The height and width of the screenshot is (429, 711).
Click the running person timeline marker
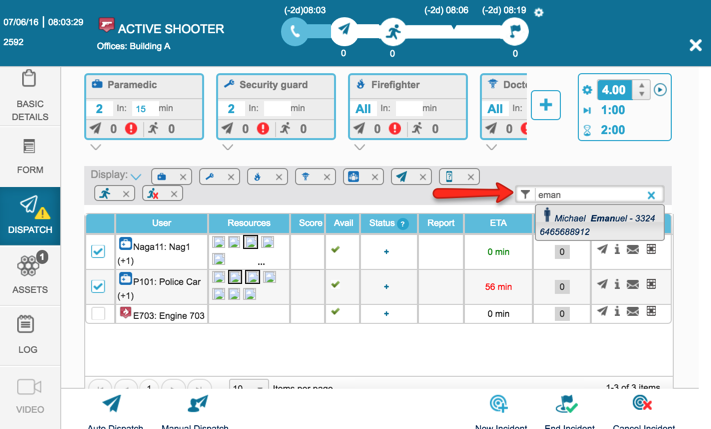393,31
